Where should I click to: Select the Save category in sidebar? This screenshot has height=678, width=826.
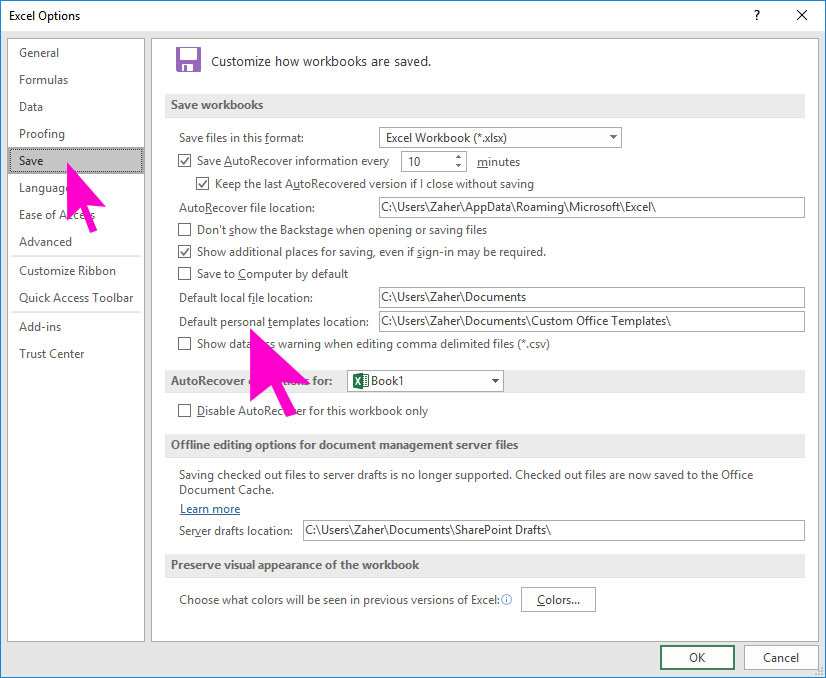tap(76, 161)
